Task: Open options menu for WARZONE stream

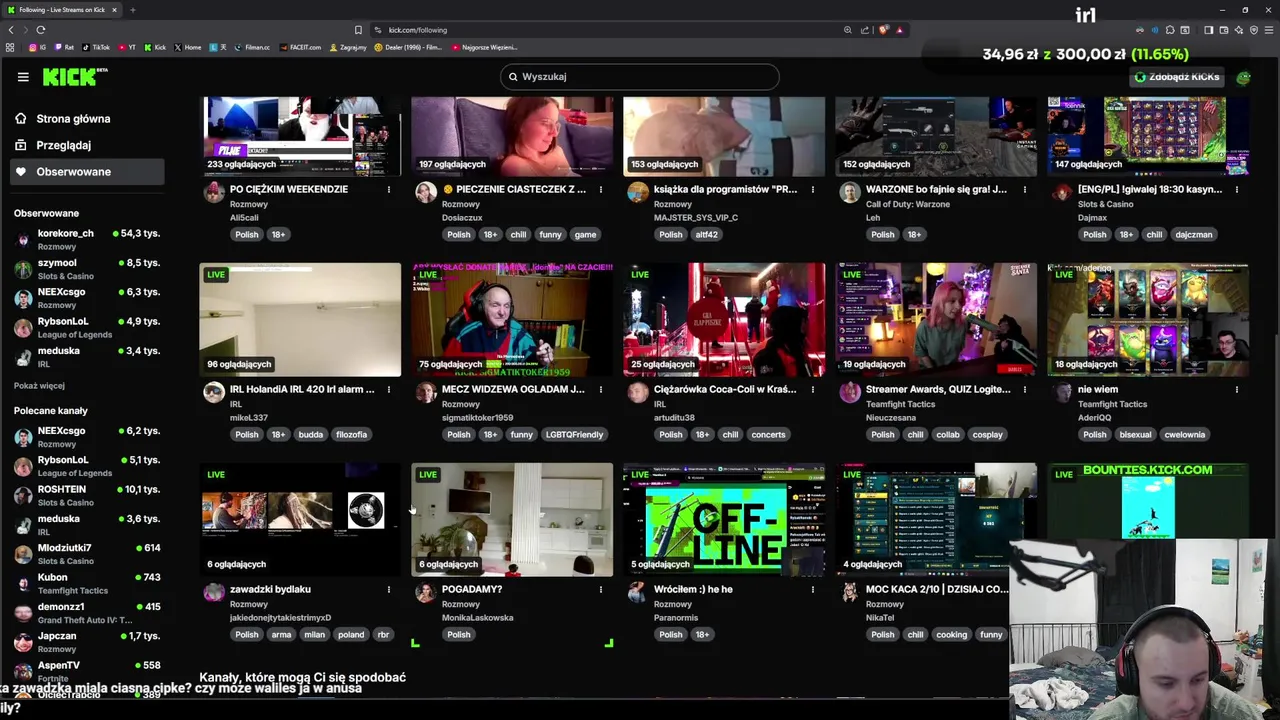Action: pyautogui.click(x=1025, y=189)
